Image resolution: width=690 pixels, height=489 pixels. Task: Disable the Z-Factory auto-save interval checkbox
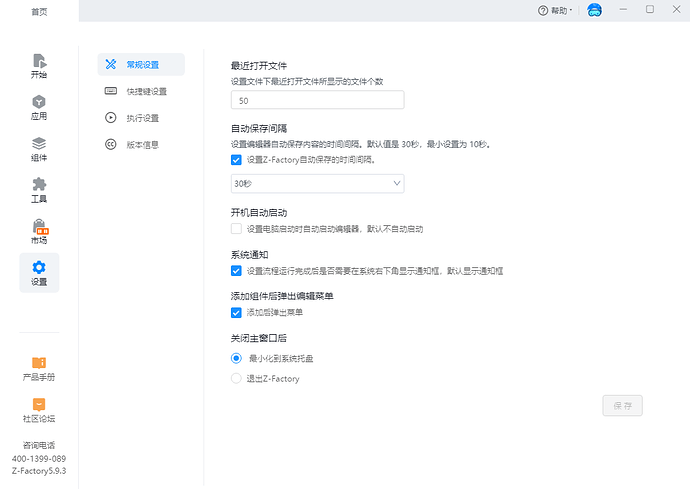pyautogui.click(x=236, y=159)
